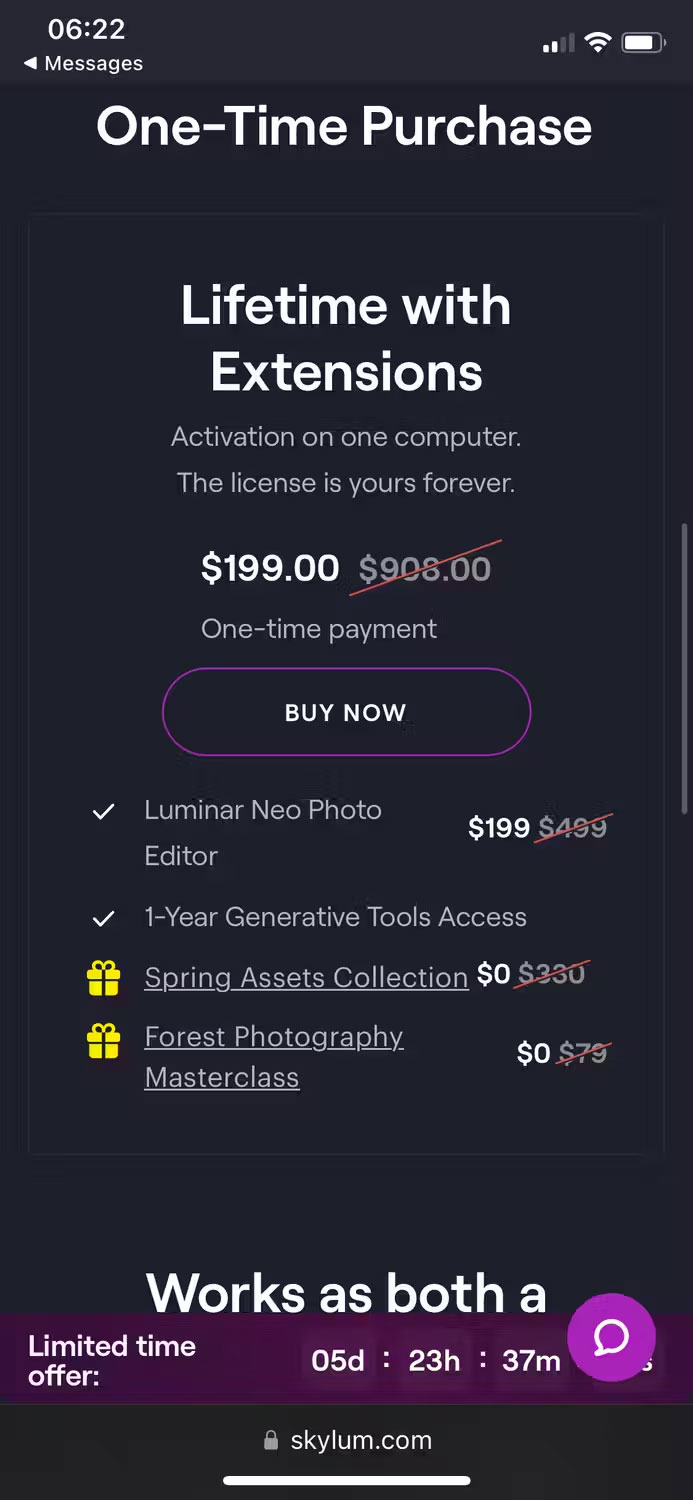Open the Spring Assets Collection link
Screen dimensions: 693x1500
tap(306, 977)
